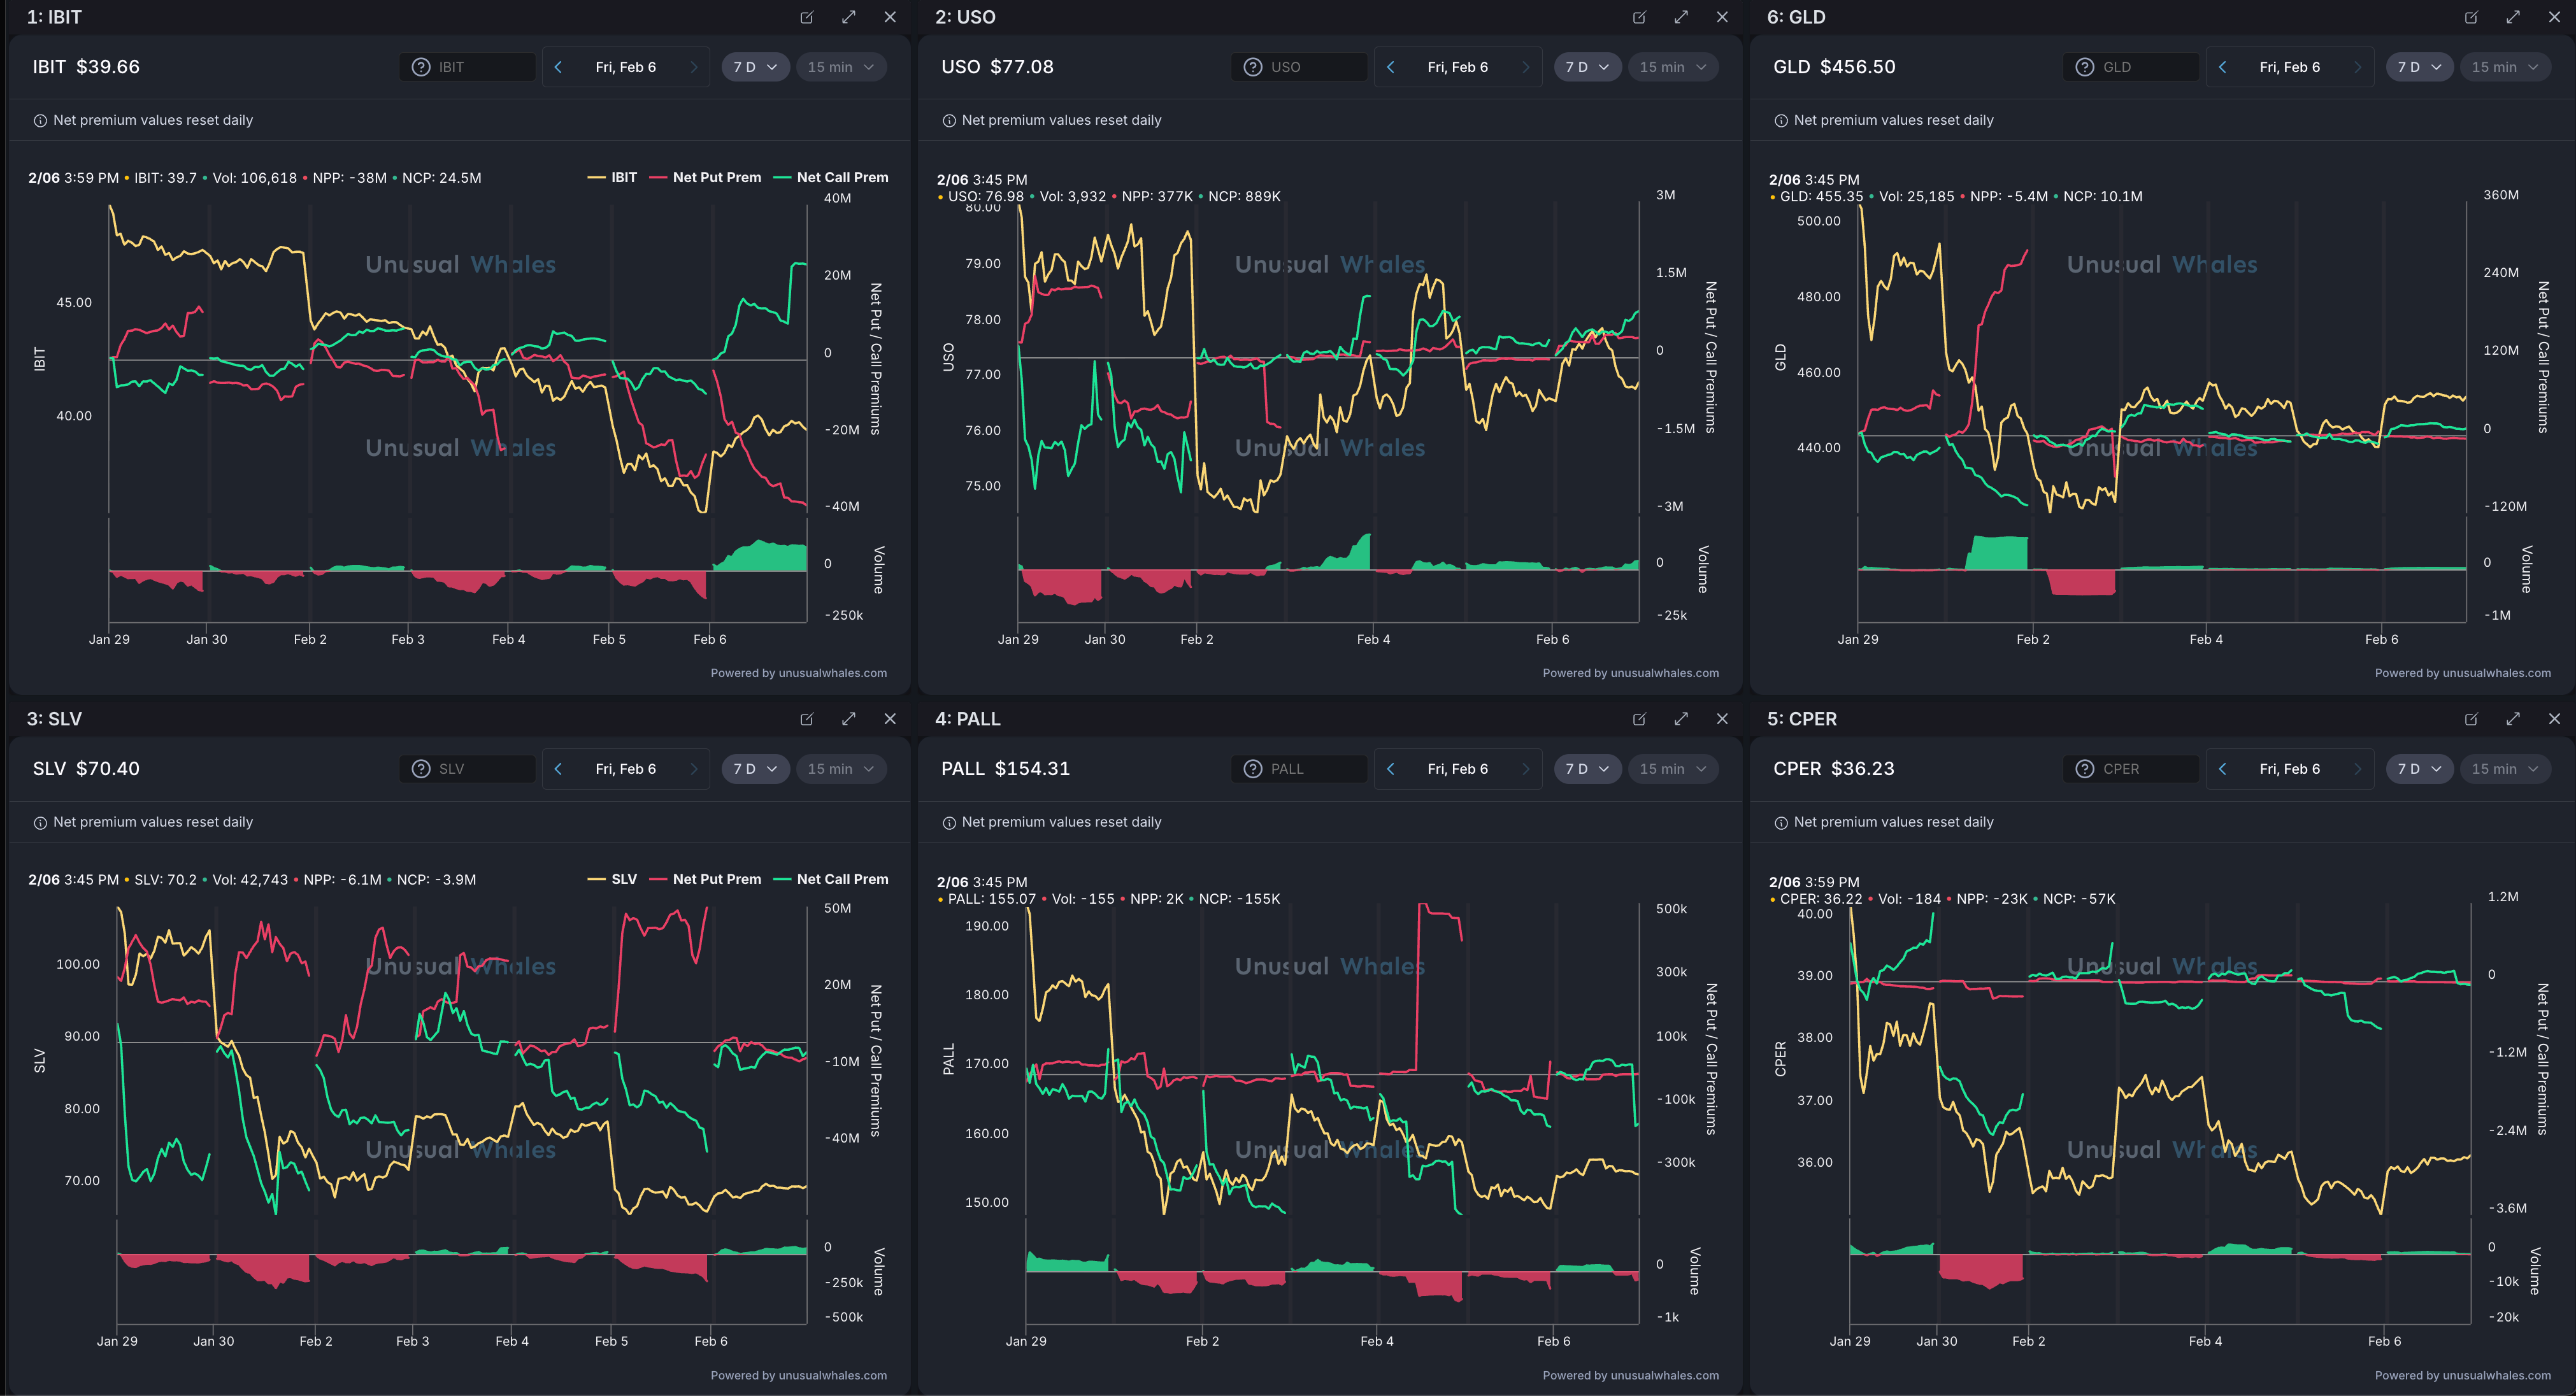The width and height of the screenshot is (2576, 1396).
Task: Open the 7 D range dropdown in PALL panel
Action: coord(1587,769)
